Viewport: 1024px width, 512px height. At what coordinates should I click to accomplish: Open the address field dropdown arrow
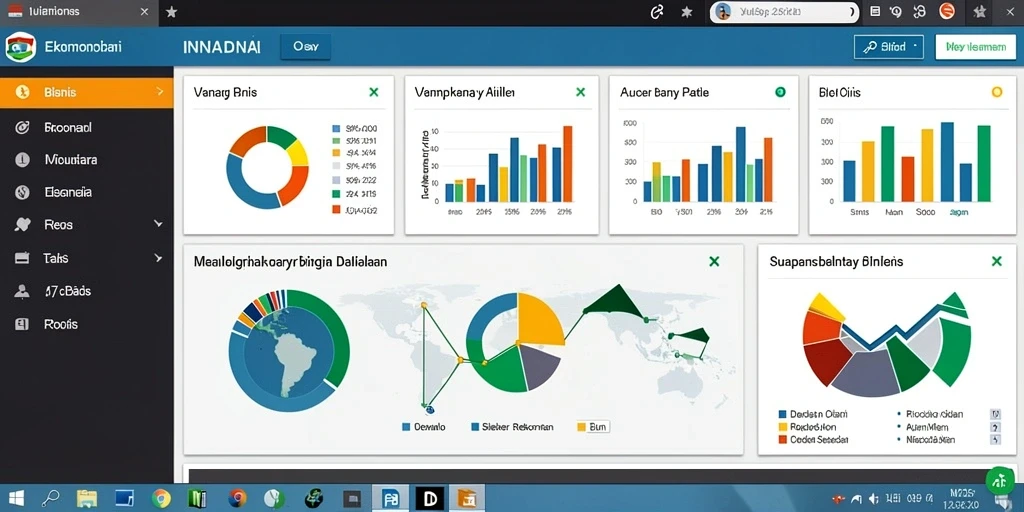tap(852, 12)
